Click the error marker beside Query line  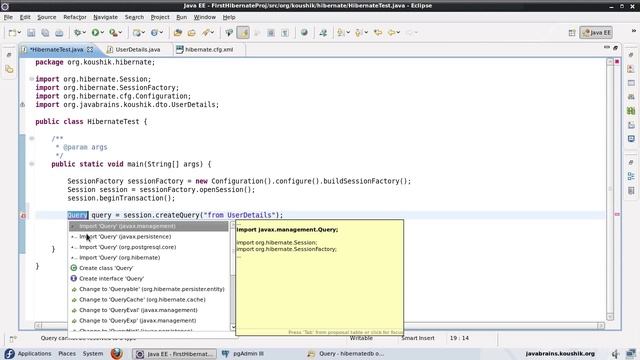coord(23,215)
